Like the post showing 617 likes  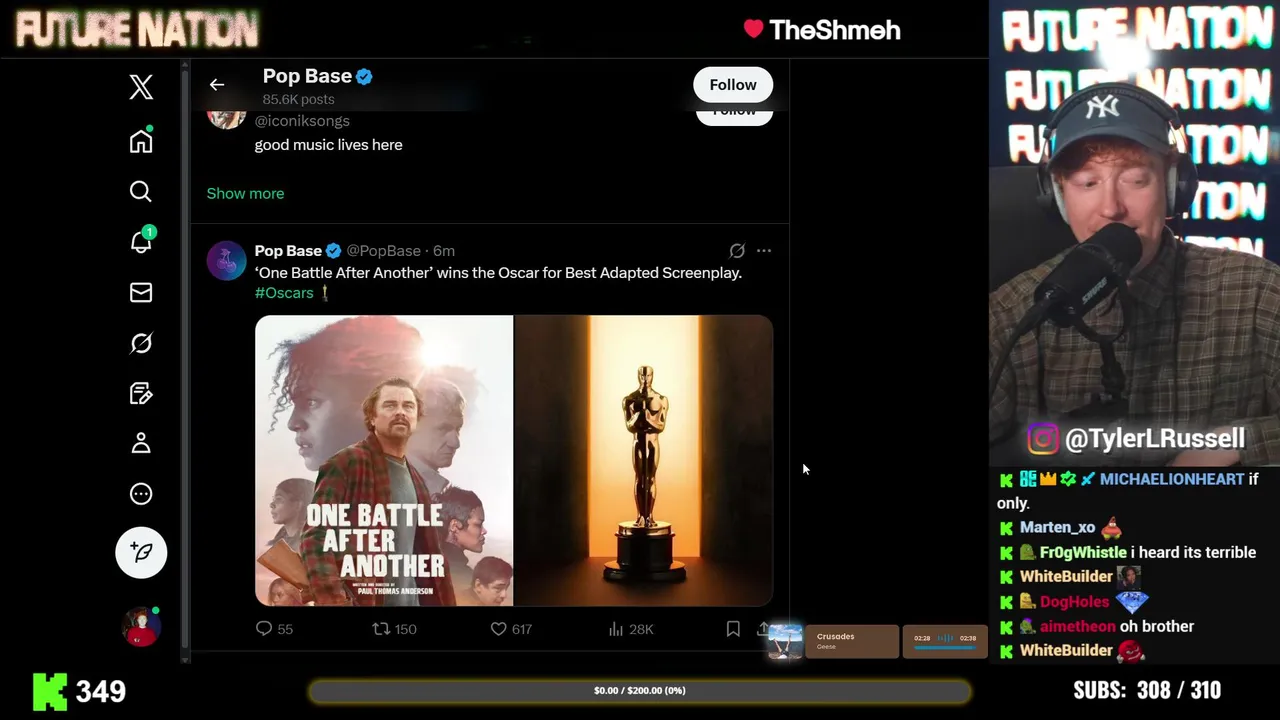pyautogui.click(x=511, y=629)
